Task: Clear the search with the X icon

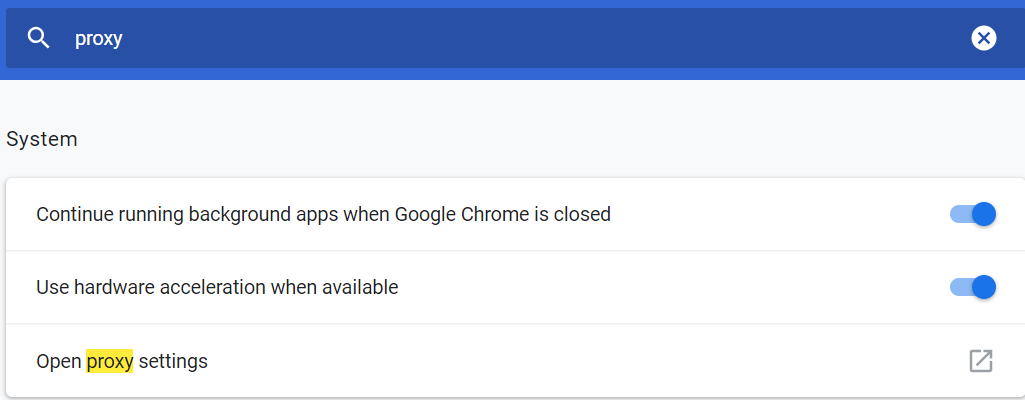Action: pos(984,39)
